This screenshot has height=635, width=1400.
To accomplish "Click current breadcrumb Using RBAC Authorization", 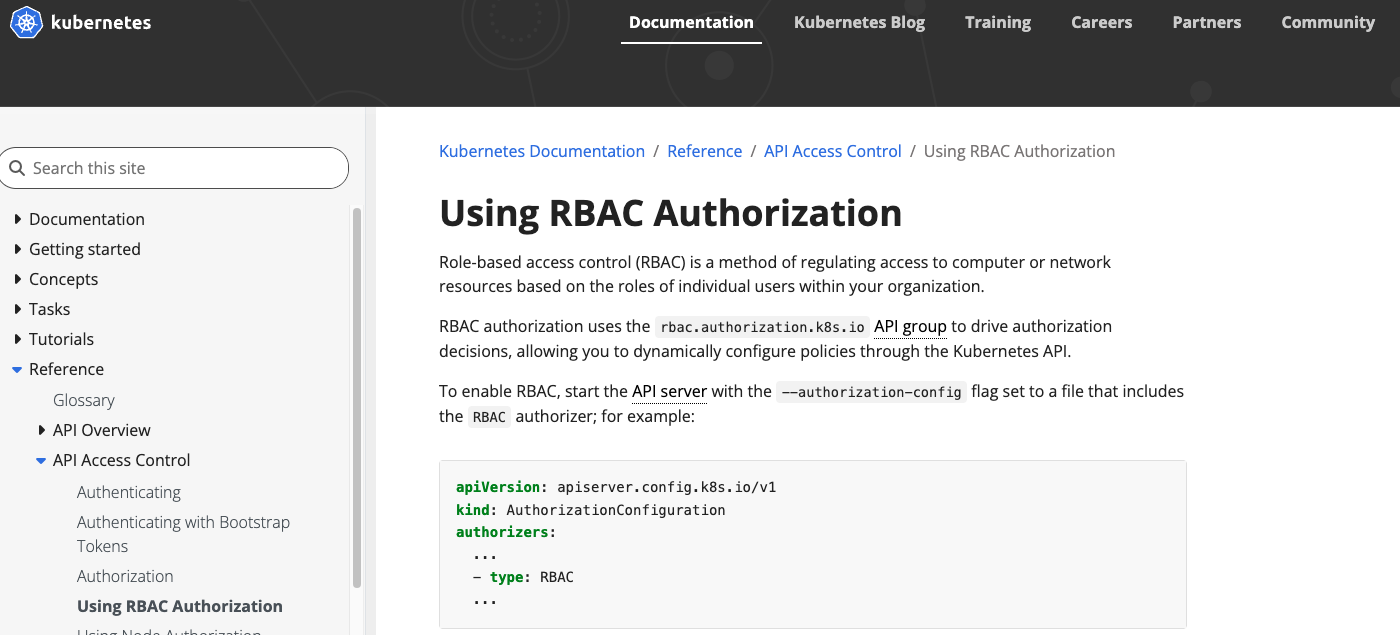I will click(1019, 151).
